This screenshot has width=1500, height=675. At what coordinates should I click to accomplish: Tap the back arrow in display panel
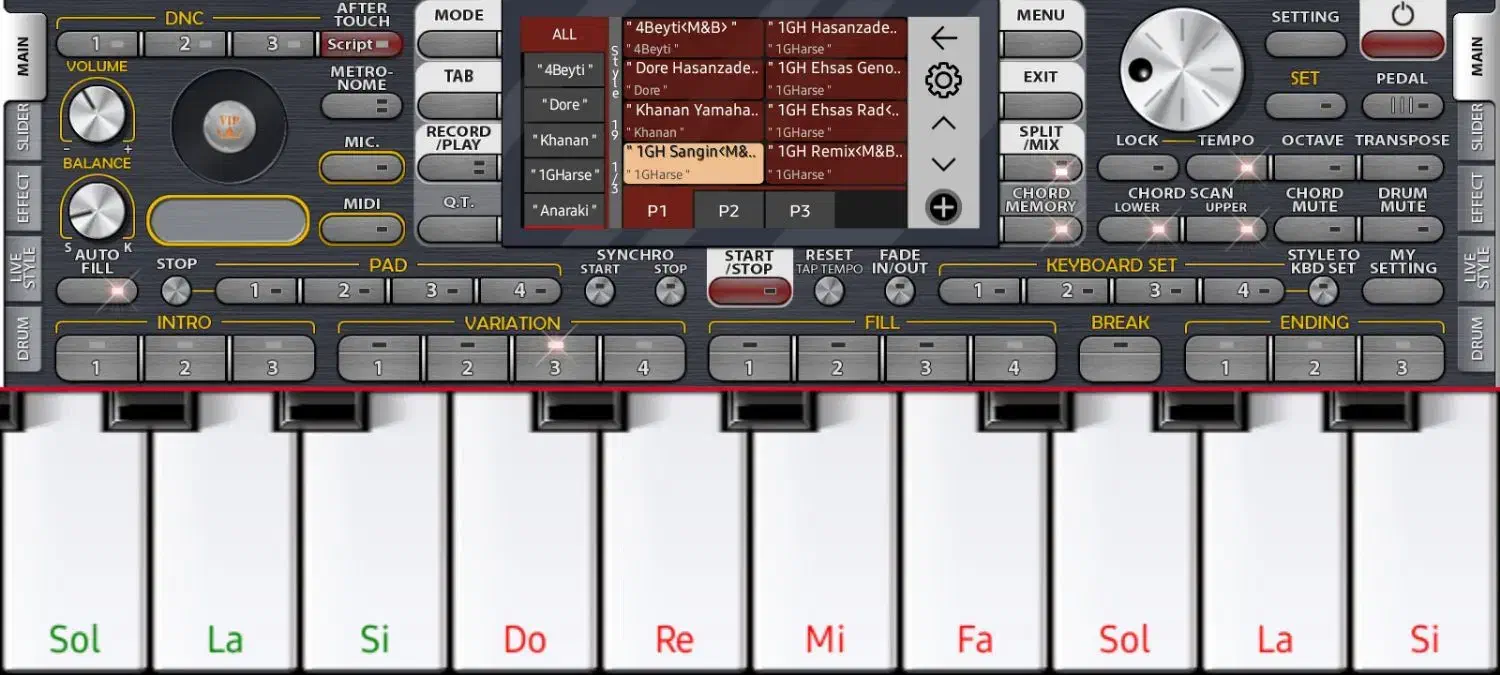tap(943, 38)
